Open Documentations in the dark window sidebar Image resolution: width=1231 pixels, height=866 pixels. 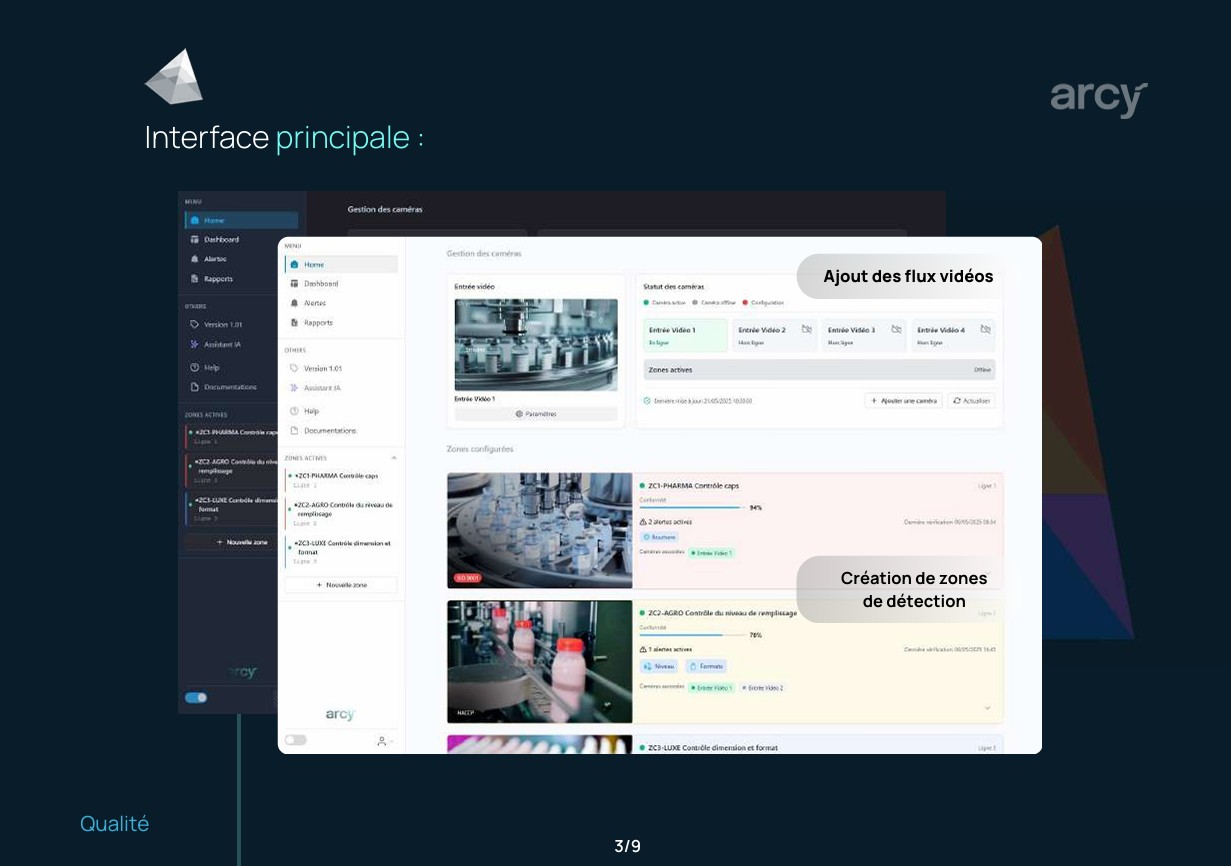tap(230, 387)
